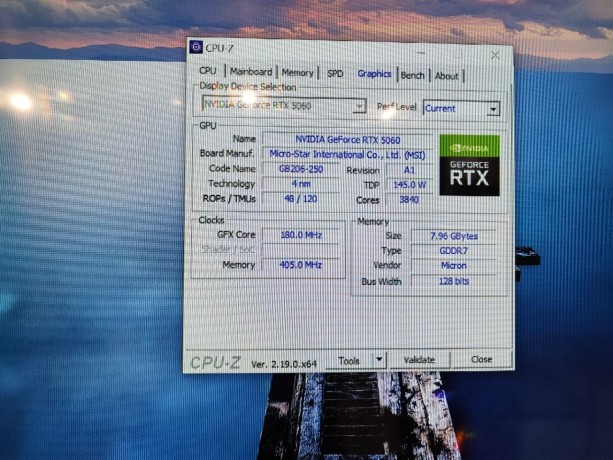The width and height of the screenshot is (613, 460).
Task: Click the Tools button
Action: coord(349,360)
